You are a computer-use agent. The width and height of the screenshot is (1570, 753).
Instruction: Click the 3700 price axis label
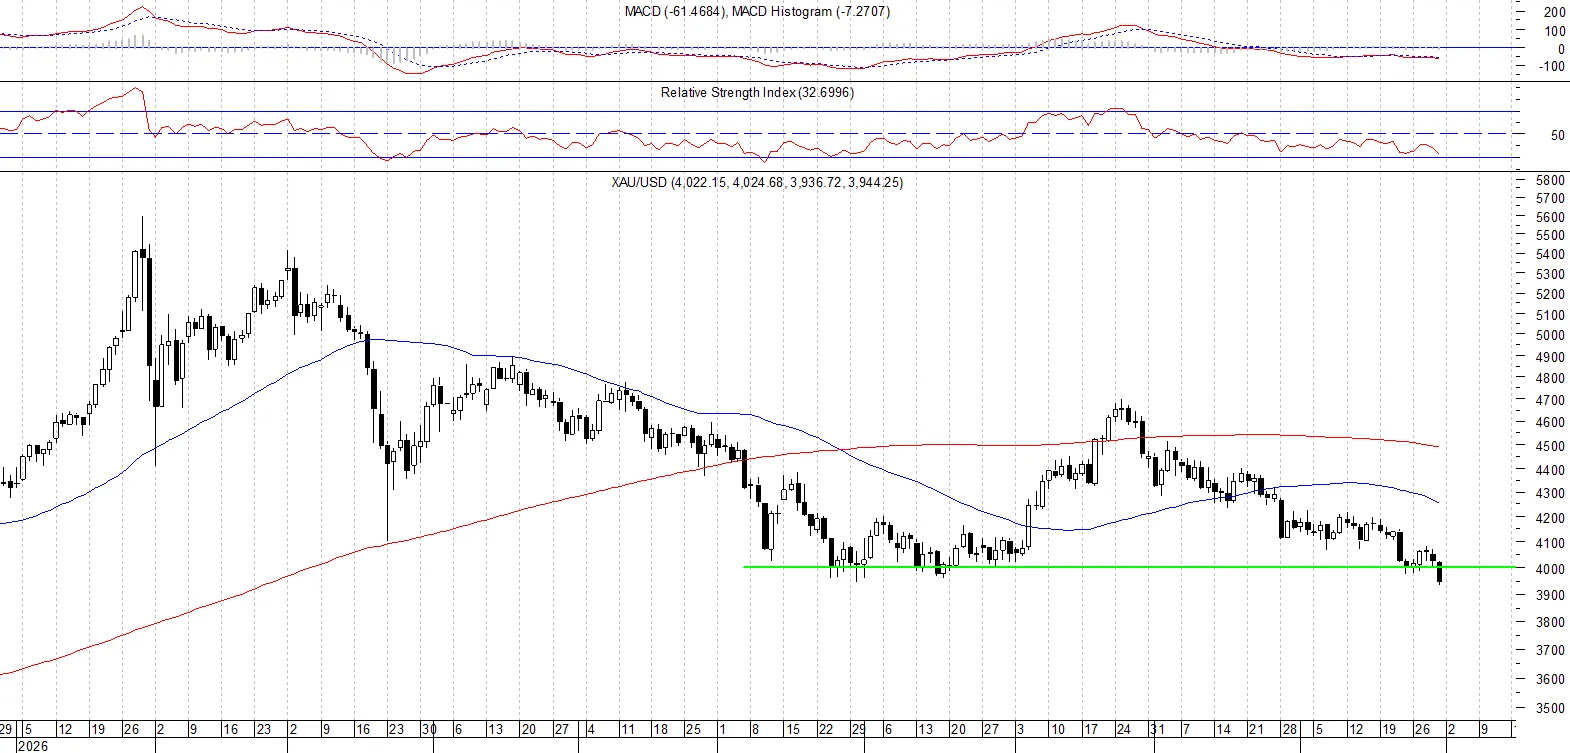click(1550, 651)
